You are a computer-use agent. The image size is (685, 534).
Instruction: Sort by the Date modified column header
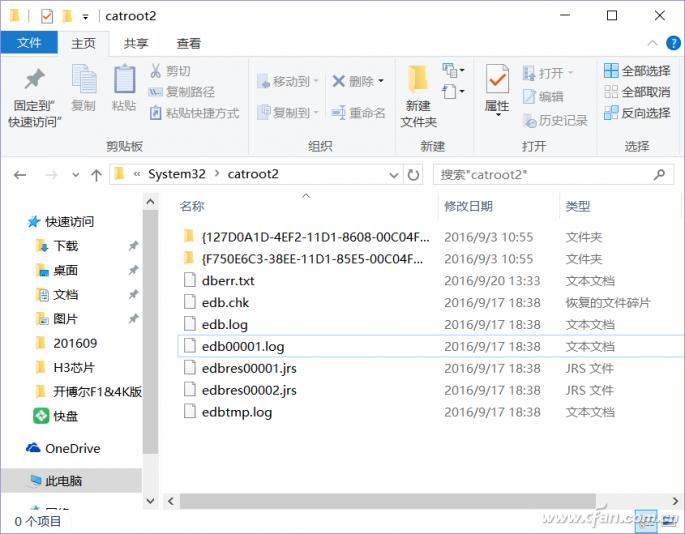tap(468, 206)
